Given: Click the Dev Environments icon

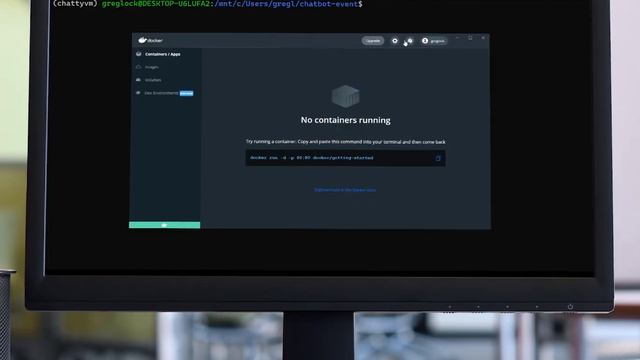Looking at the screenshot, I should (x=138, y=93).
